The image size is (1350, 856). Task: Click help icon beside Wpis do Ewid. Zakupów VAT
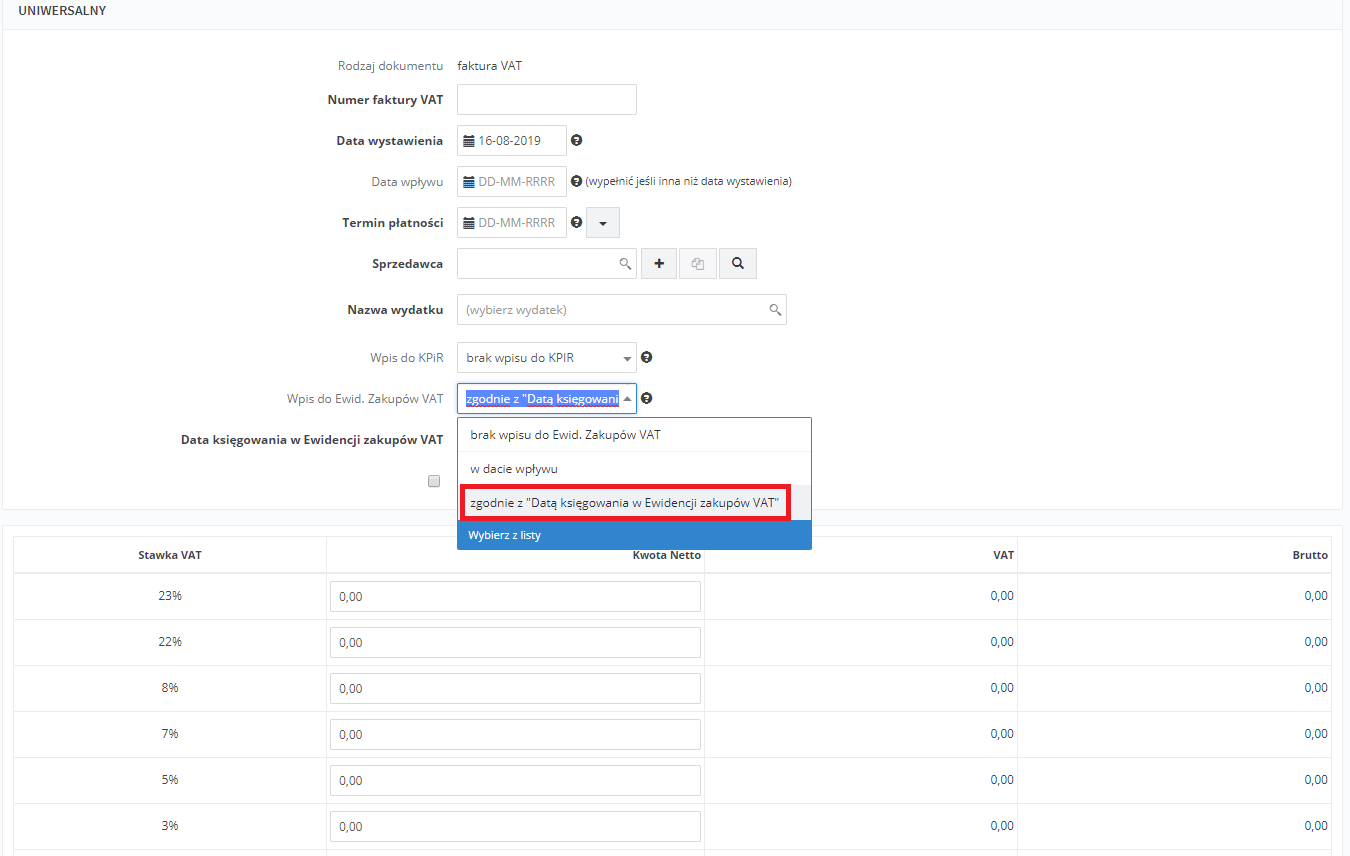[647, 398]
